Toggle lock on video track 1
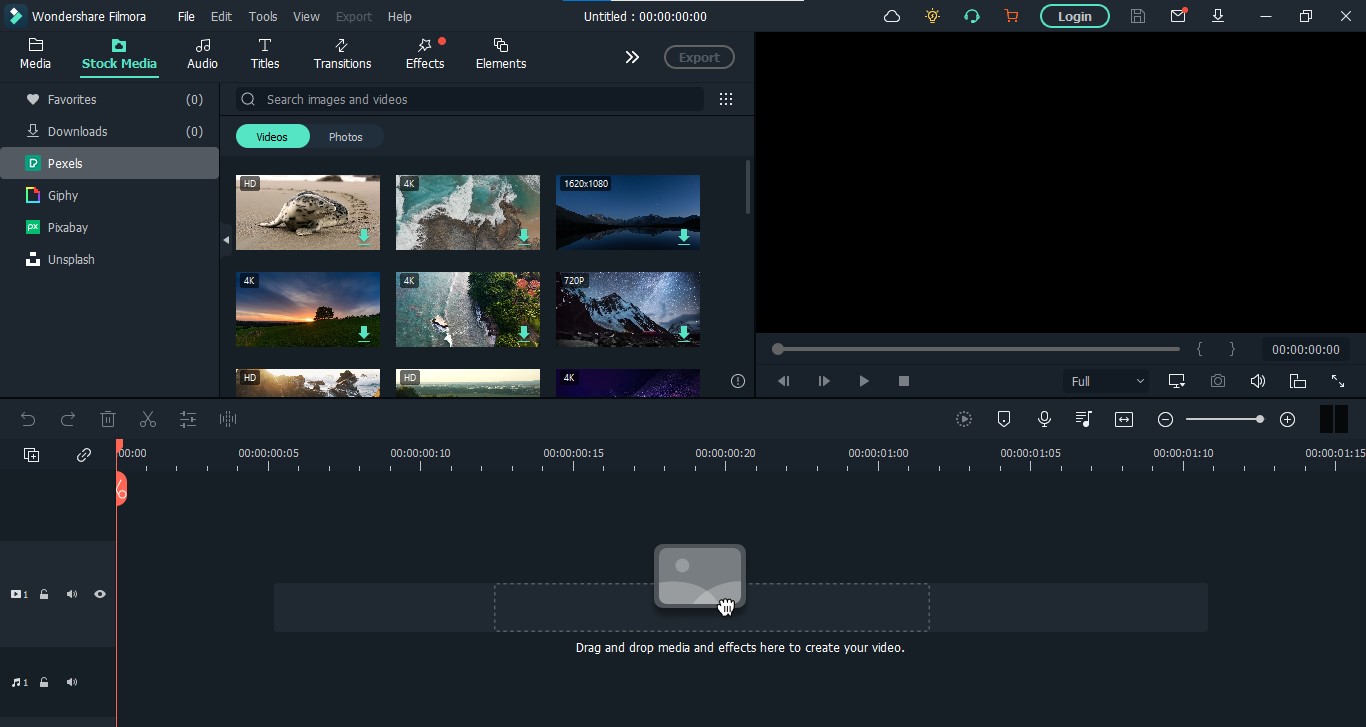The image size is (1366, 727). click(44, 594)
